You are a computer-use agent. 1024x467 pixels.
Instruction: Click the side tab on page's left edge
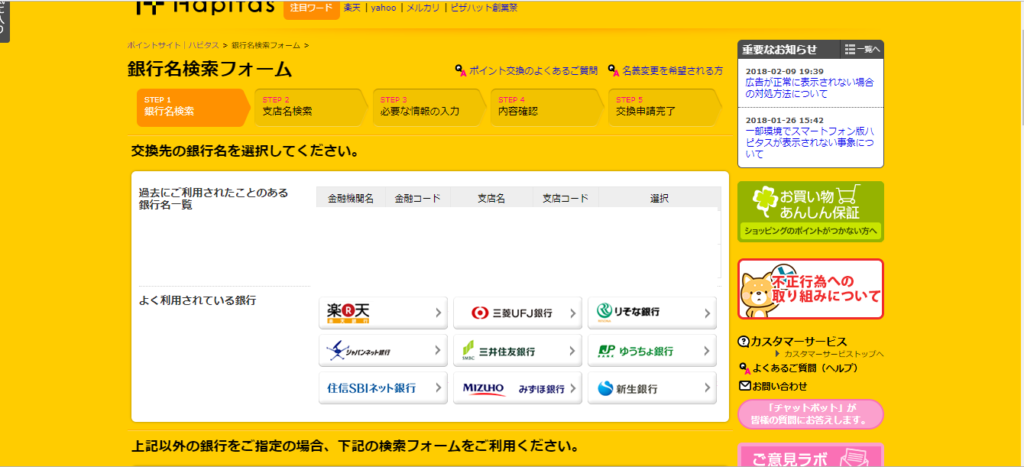point(5,21)
